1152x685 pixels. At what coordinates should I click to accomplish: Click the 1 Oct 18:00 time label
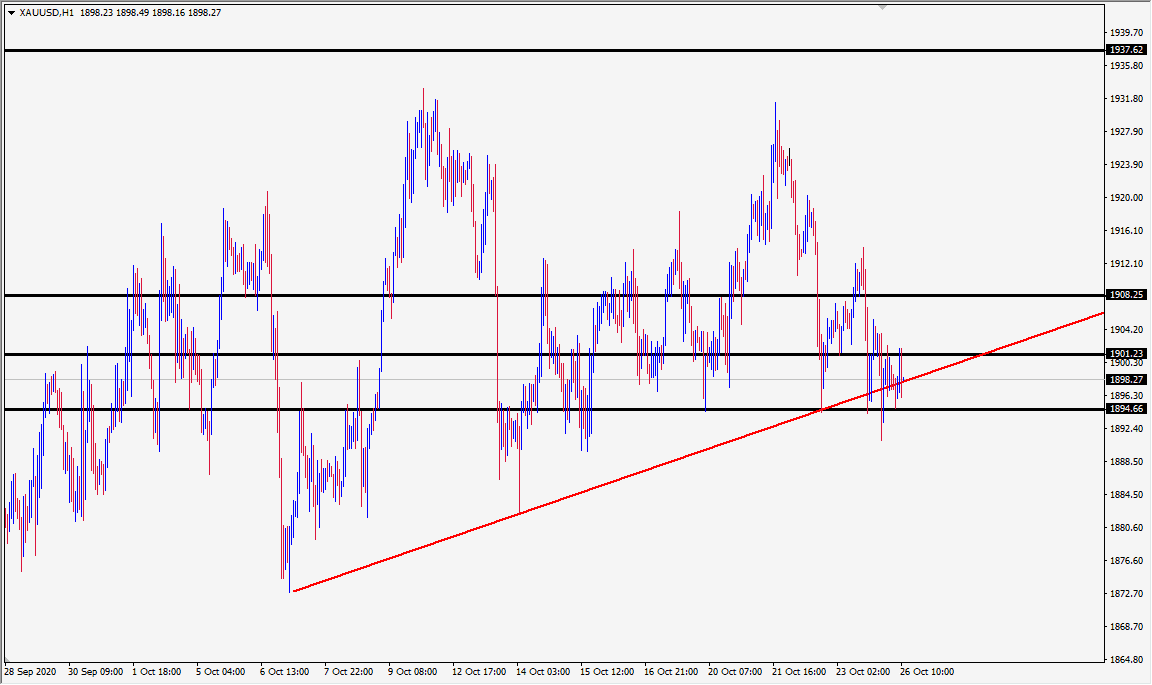(156, 672)
